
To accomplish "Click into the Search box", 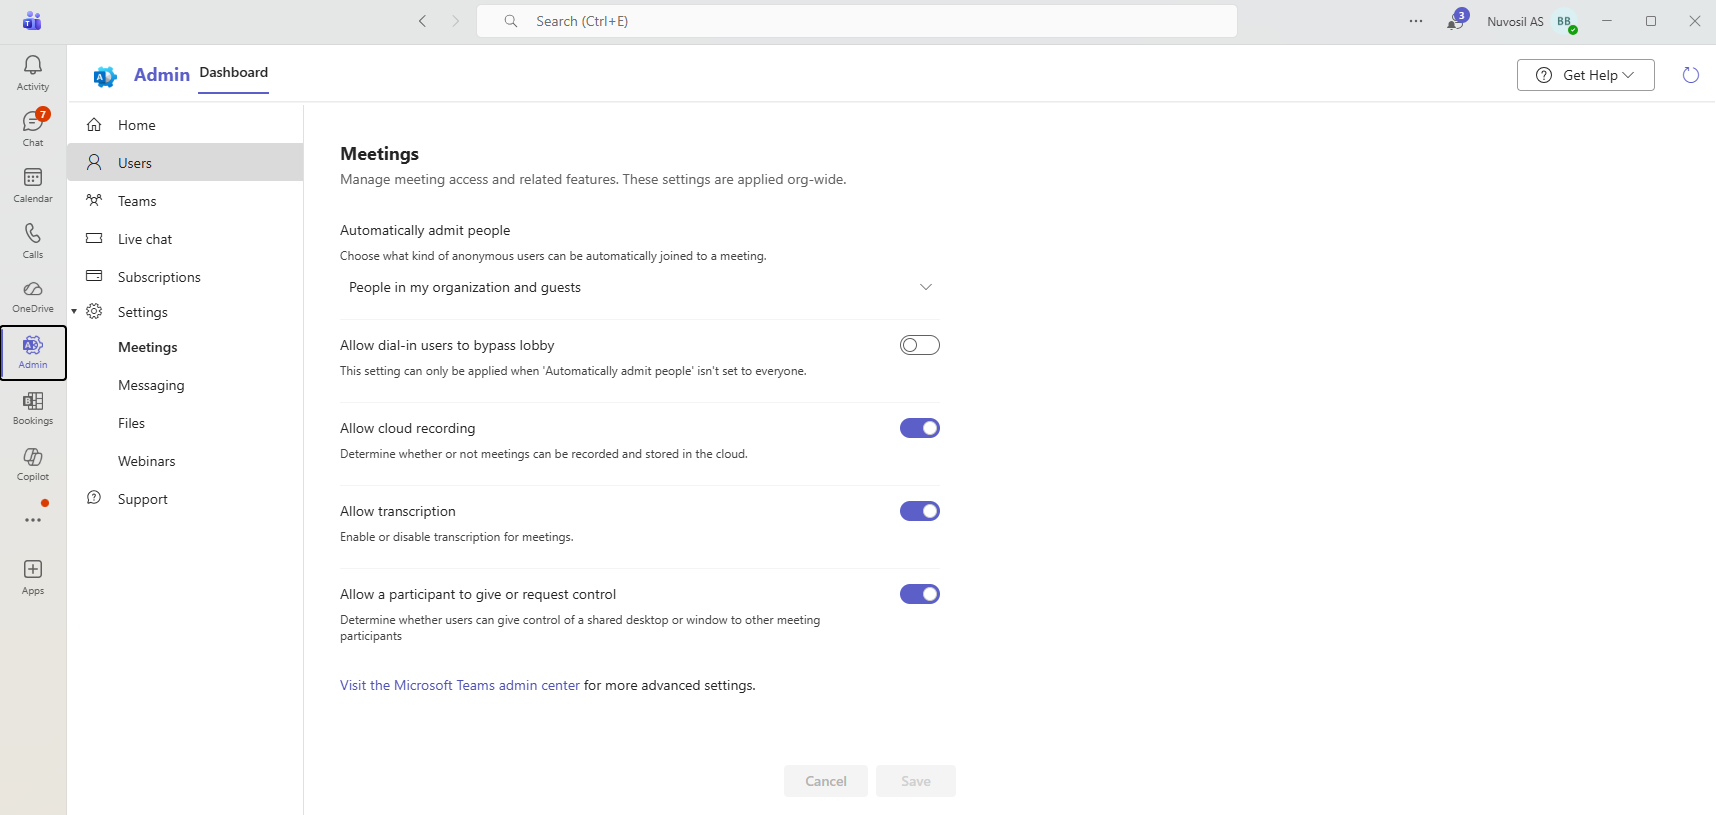I will coord(857,21).
